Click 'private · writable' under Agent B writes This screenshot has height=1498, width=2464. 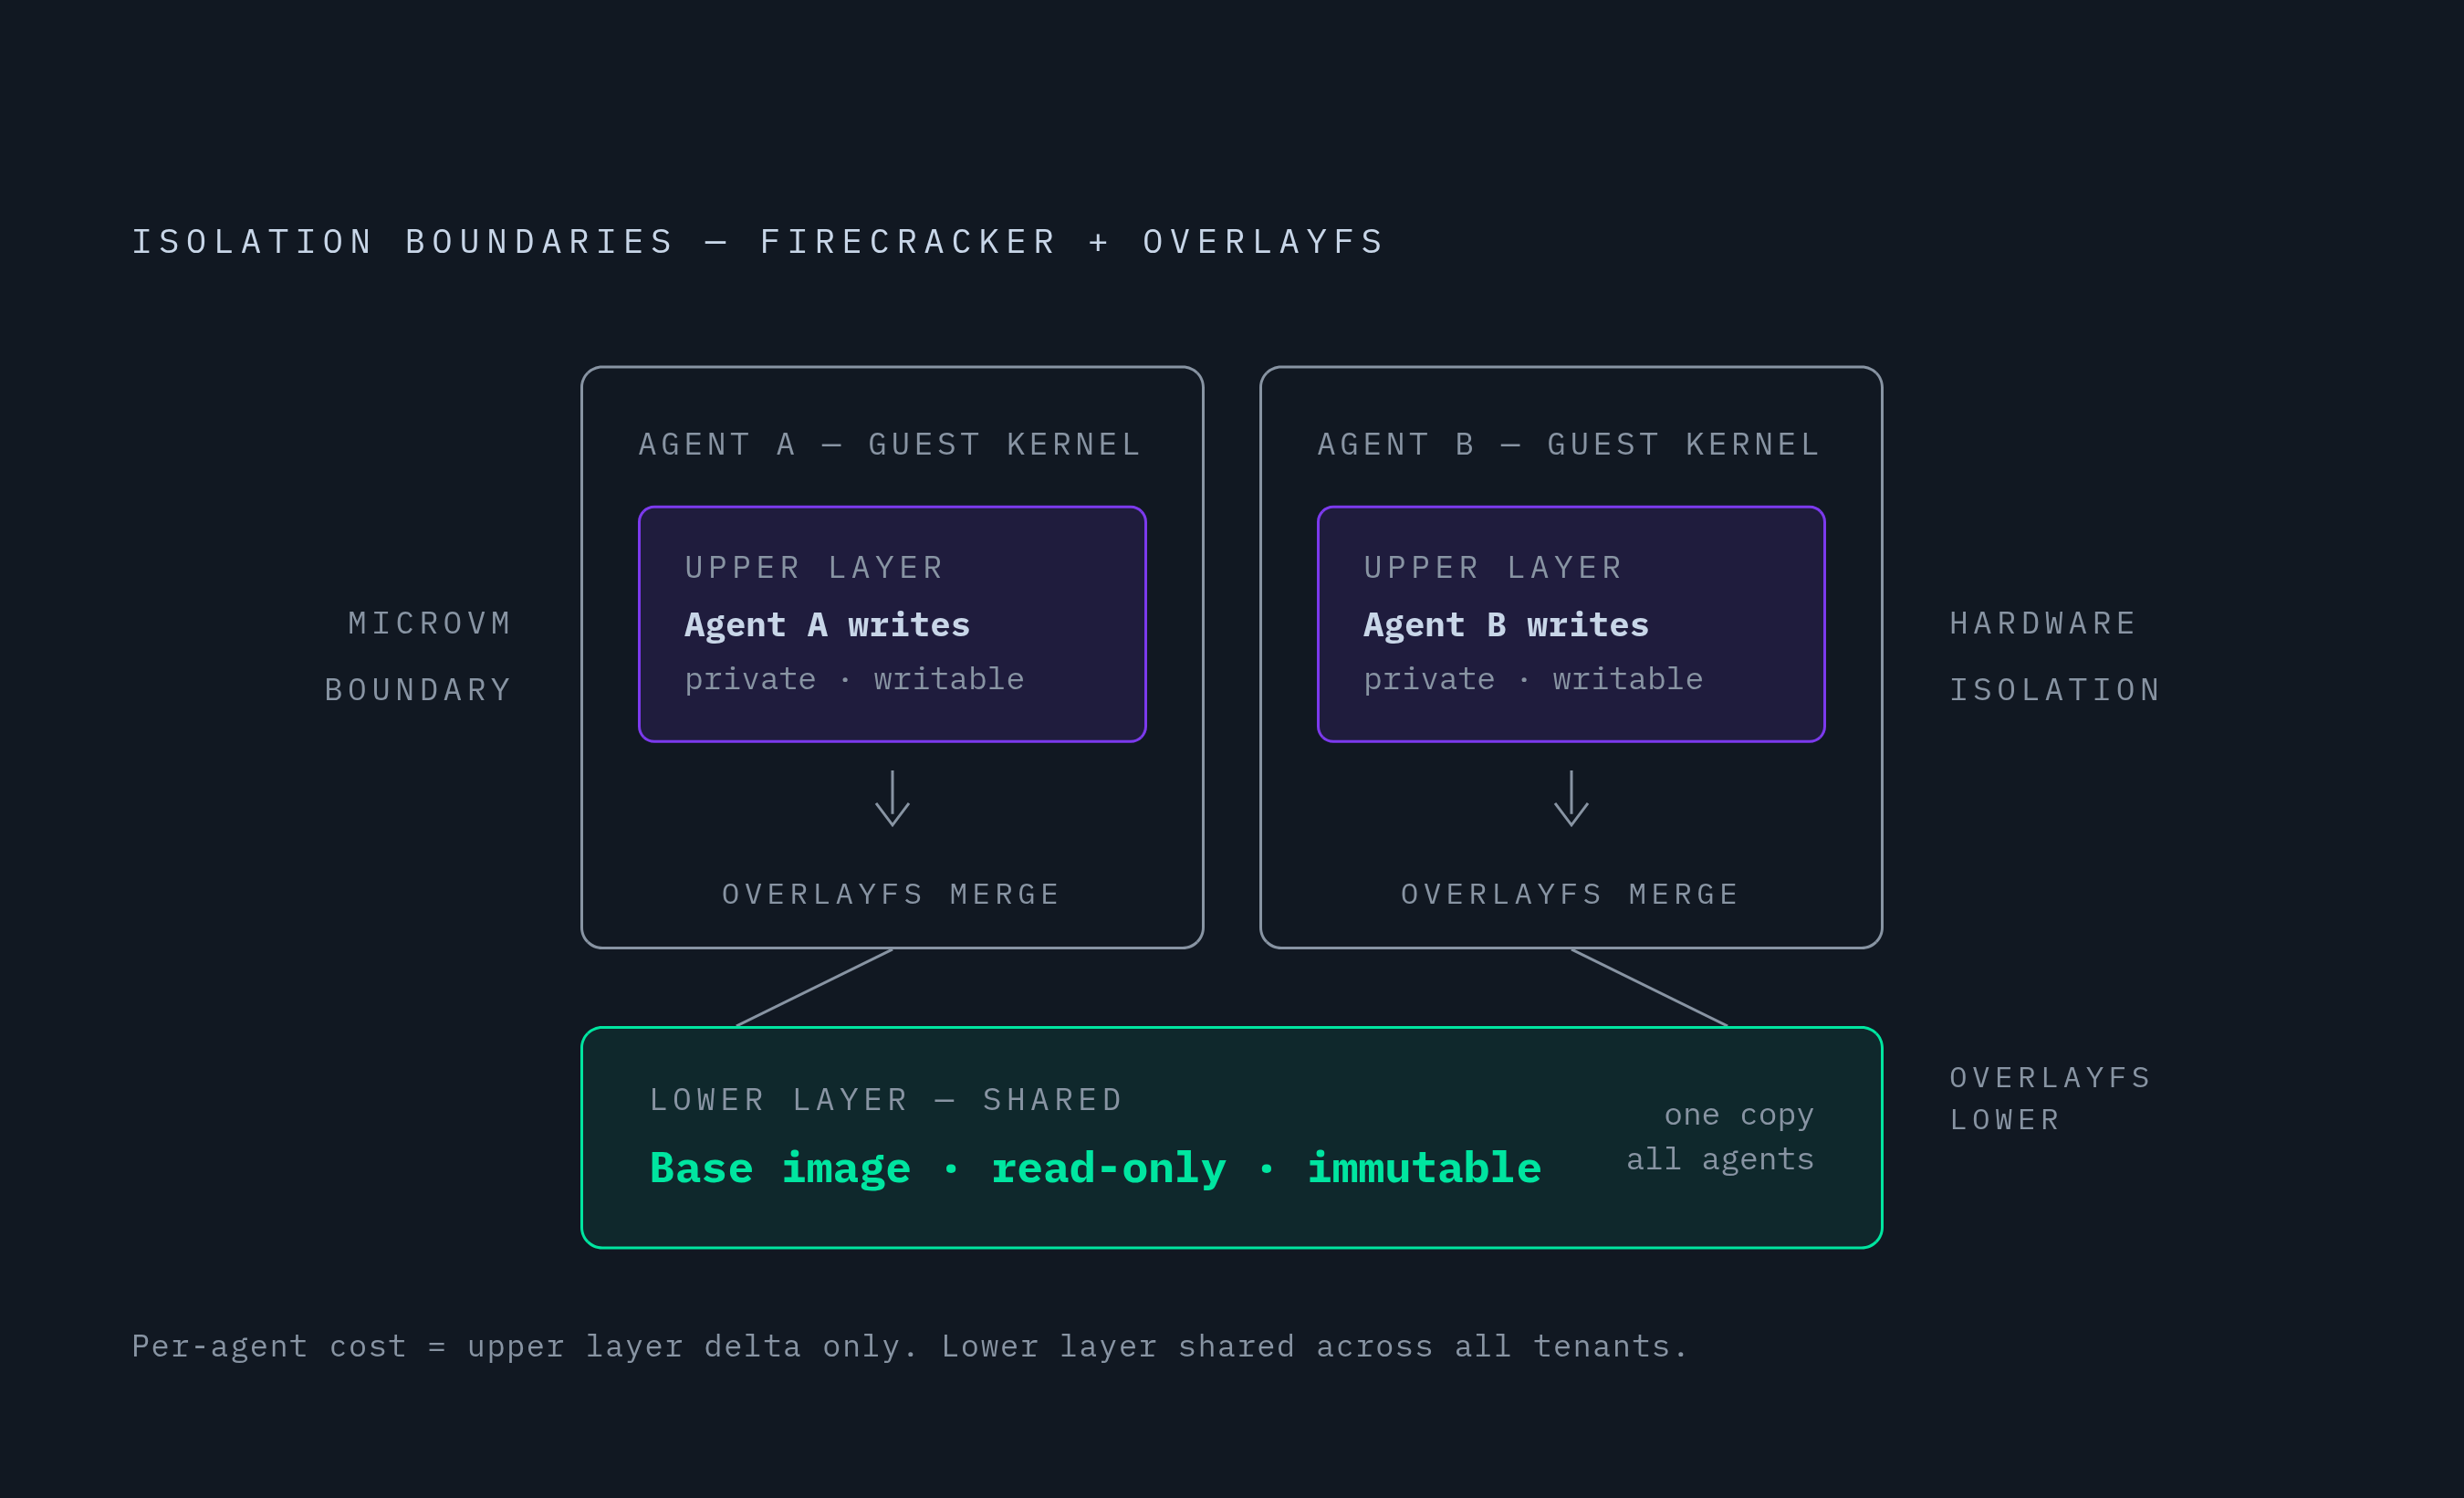1533,679
